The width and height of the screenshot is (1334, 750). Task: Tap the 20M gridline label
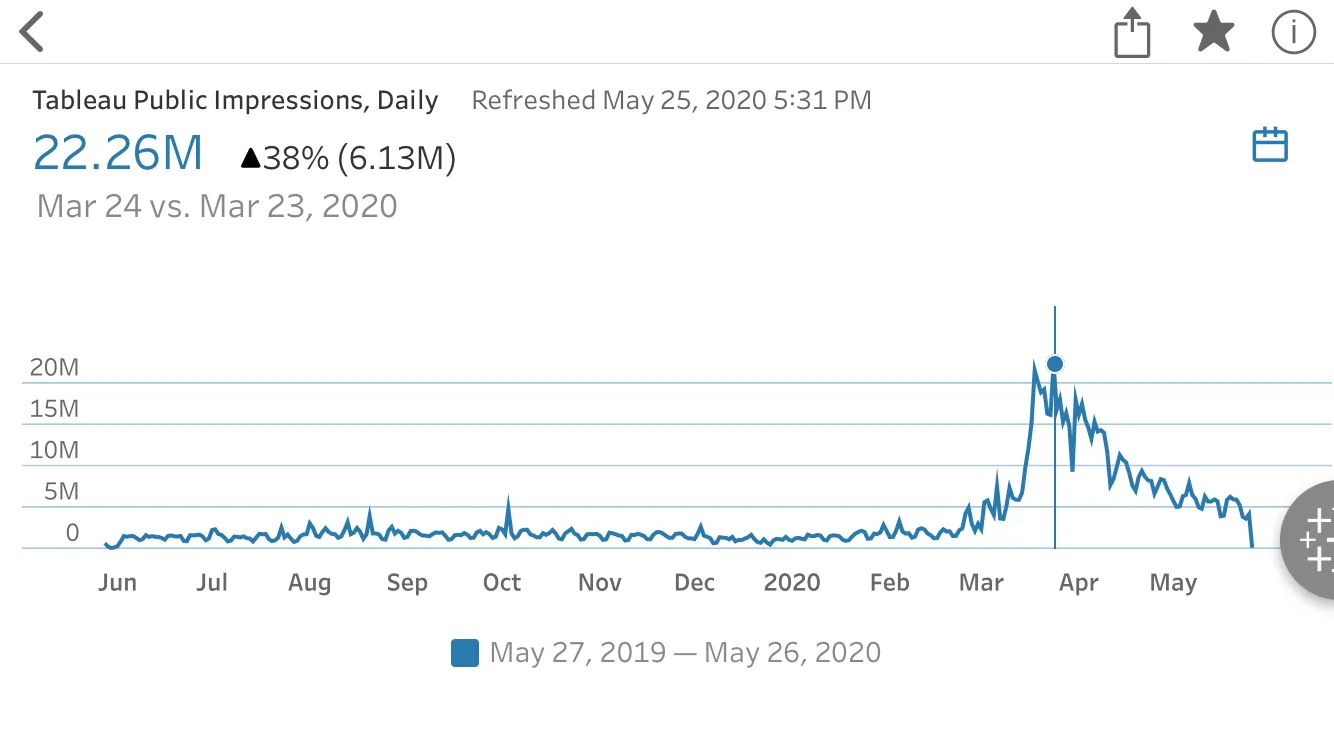tap(54, 367)
